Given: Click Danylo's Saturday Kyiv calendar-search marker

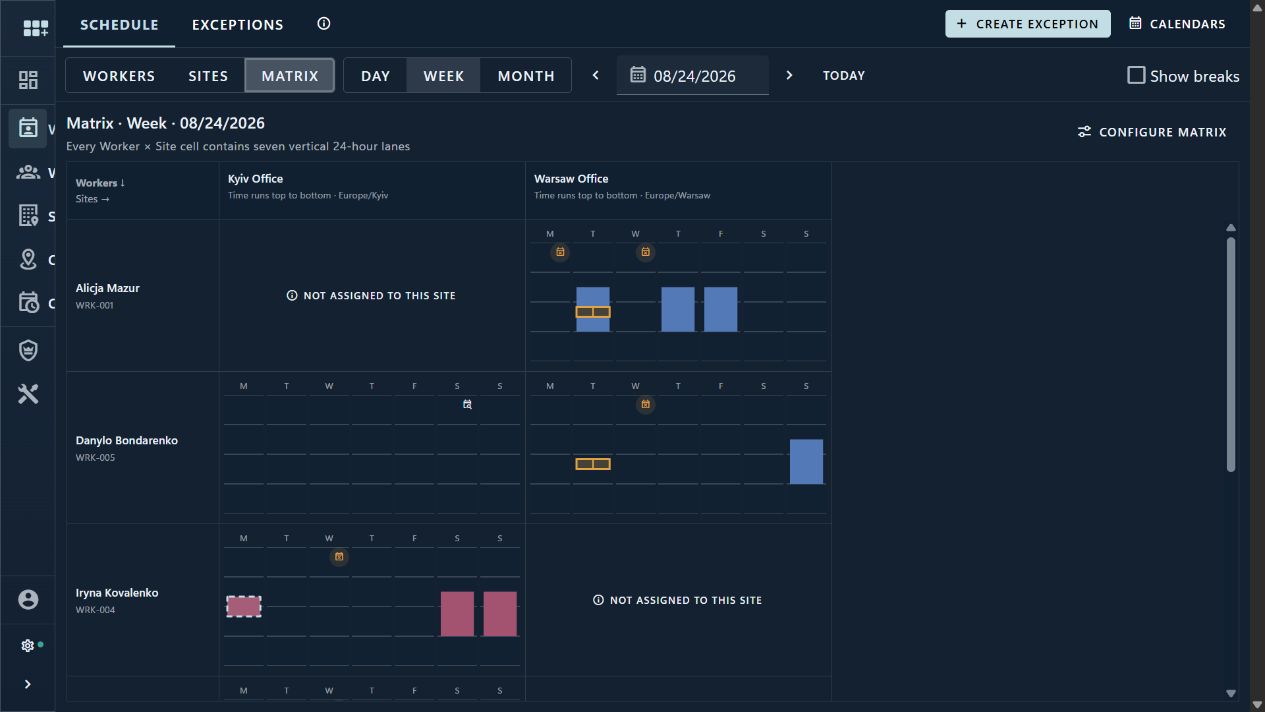Looking at the screenshot, I should point(467,404).
